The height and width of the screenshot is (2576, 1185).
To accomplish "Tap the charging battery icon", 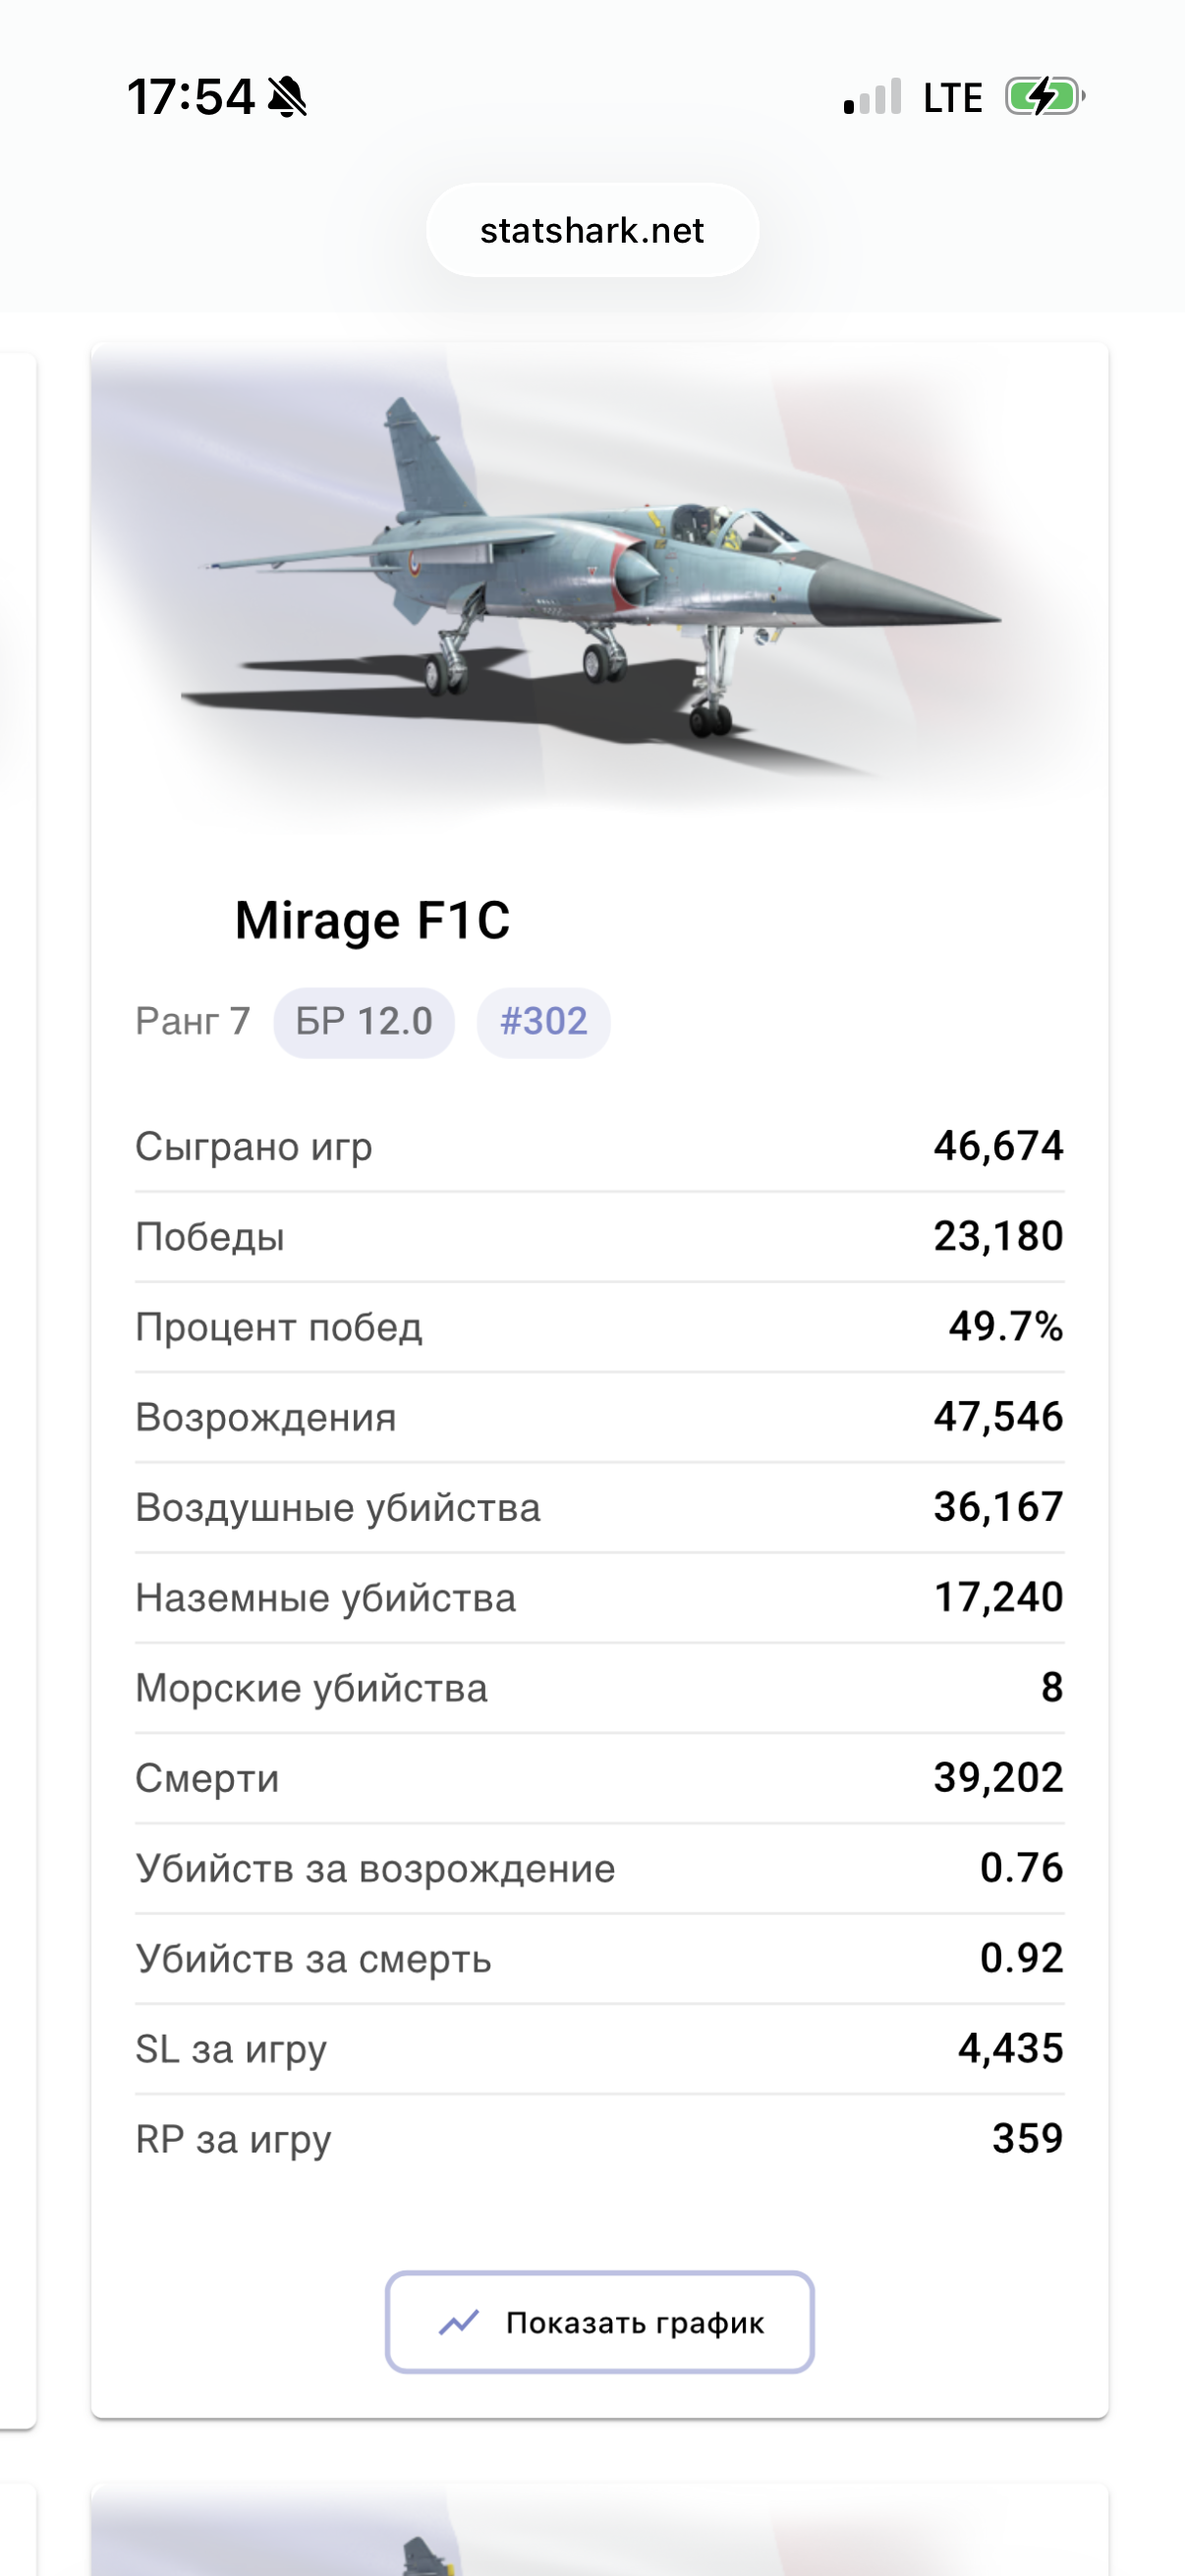I will coord(1045,97).
